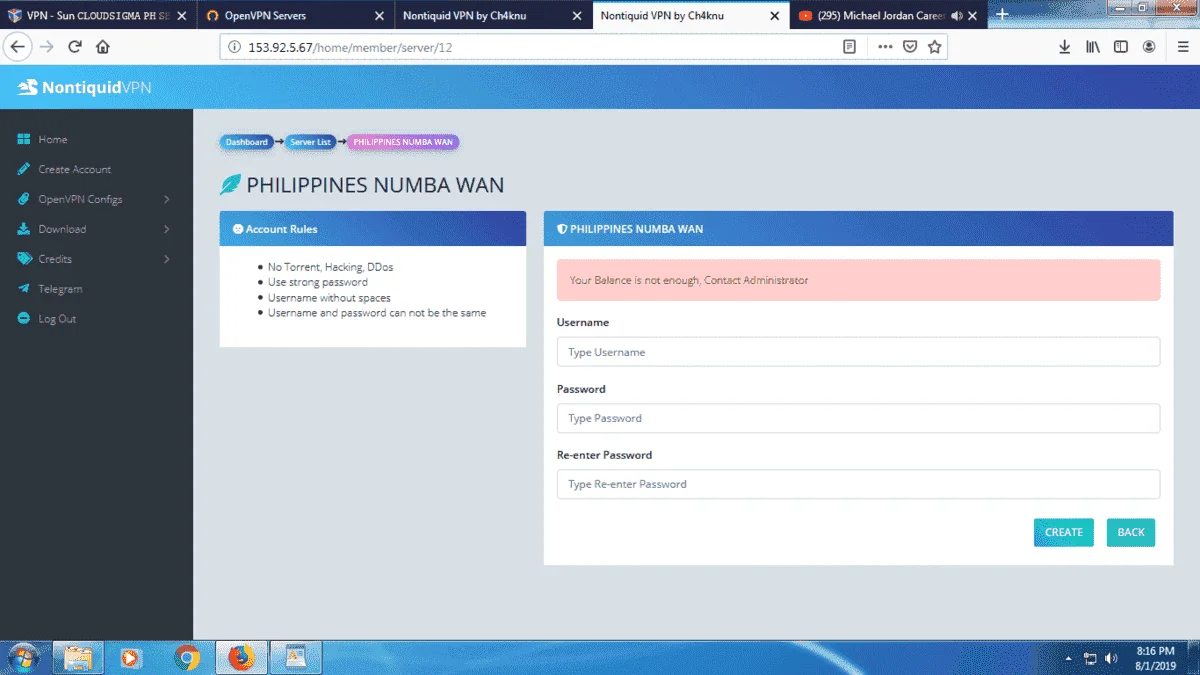Open the file explorer taskbar icon

pyautogui.click(x=78, y=657)
